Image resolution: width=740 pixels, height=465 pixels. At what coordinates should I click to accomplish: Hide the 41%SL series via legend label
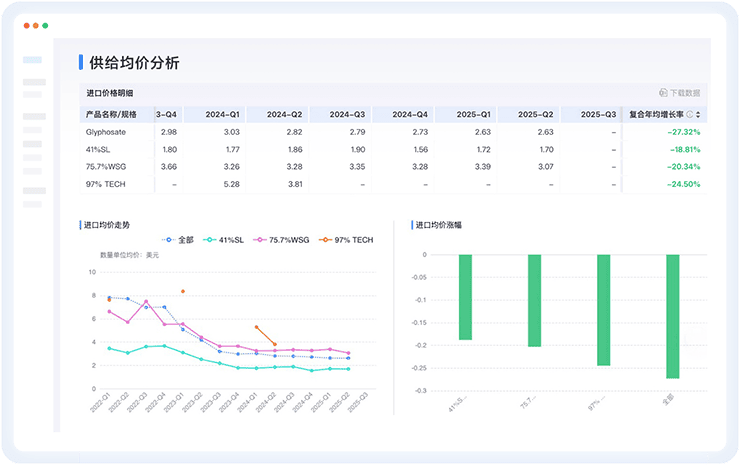point(233,240)
